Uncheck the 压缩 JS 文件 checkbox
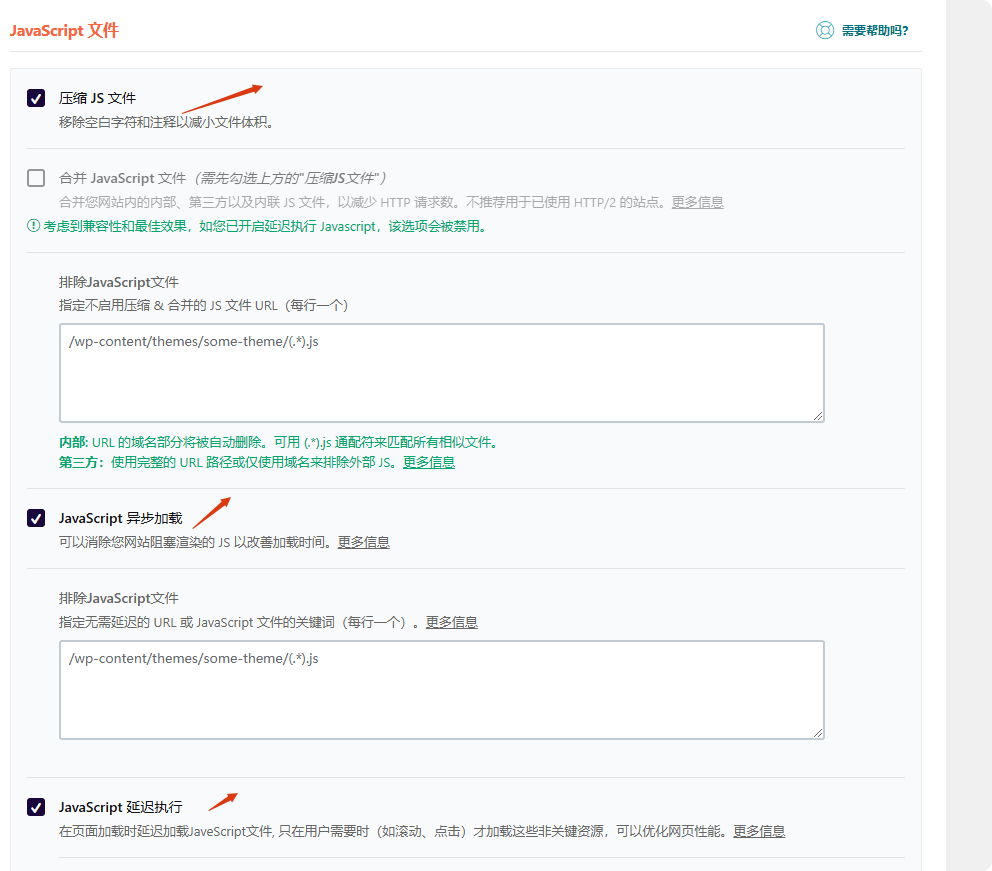The height and width of the screenshot is (871, 992). (x=36, y=98)
